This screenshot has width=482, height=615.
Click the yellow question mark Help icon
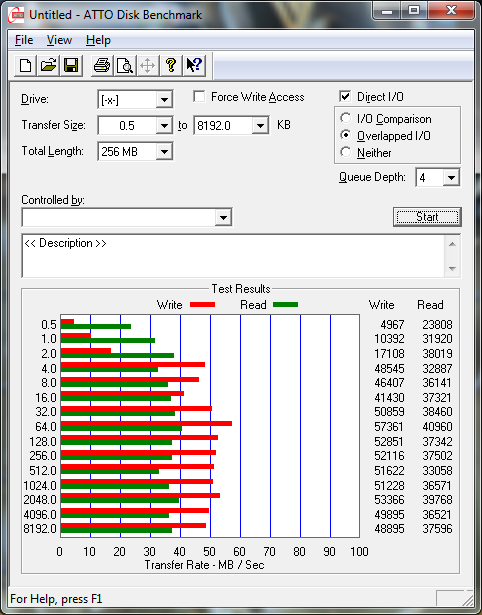coord(171,65)
